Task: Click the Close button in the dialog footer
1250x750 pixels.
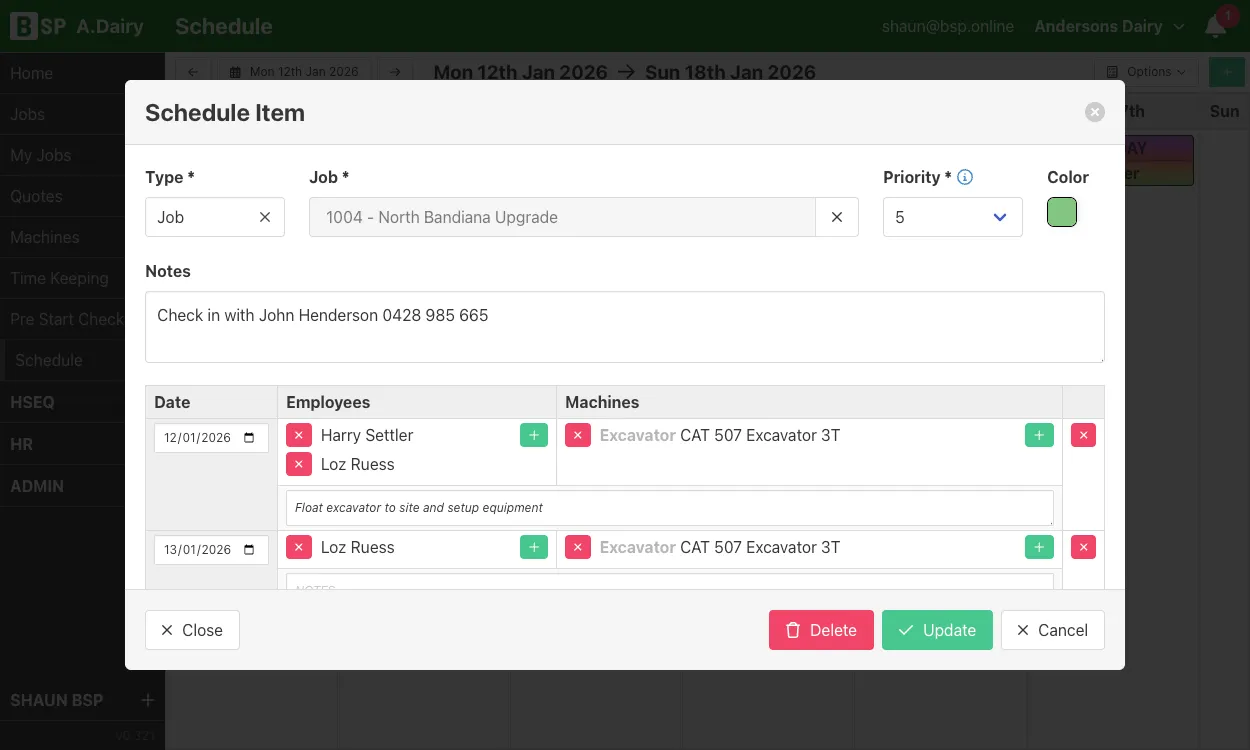Action: tap(192, 630)
